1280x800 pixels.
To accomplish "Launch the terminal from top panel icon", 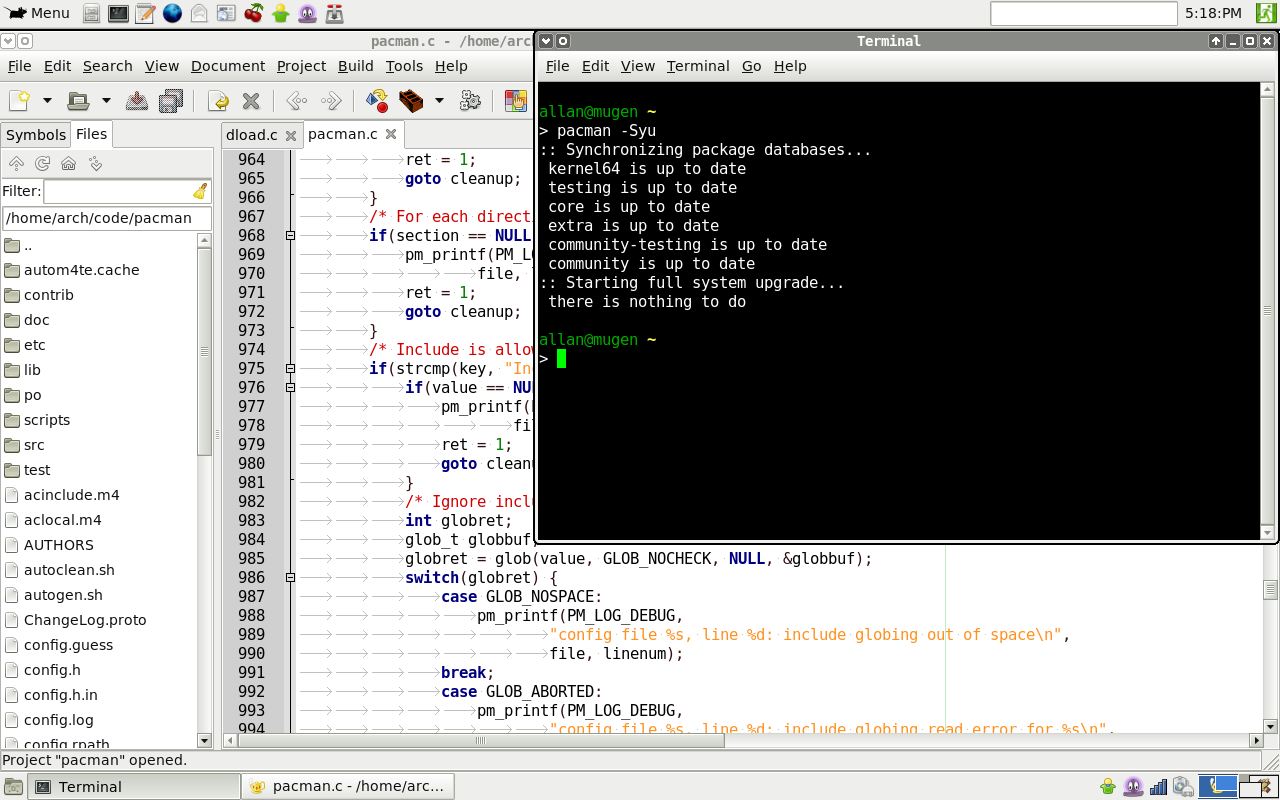I will point(118,13).
